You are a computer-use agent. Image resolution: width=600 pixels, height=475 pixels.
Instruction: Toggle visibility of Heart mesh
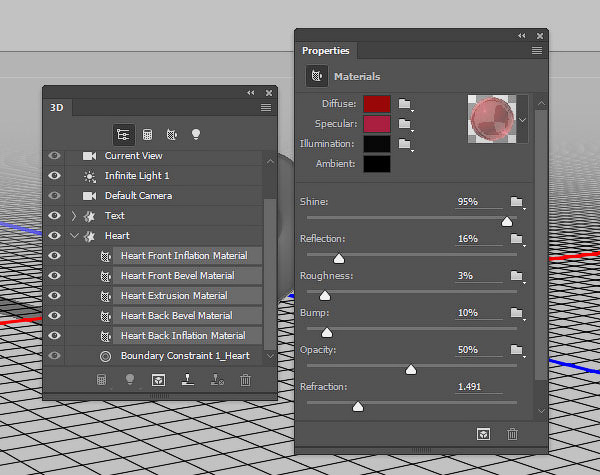pyautogui.click(x=54, y=235)
